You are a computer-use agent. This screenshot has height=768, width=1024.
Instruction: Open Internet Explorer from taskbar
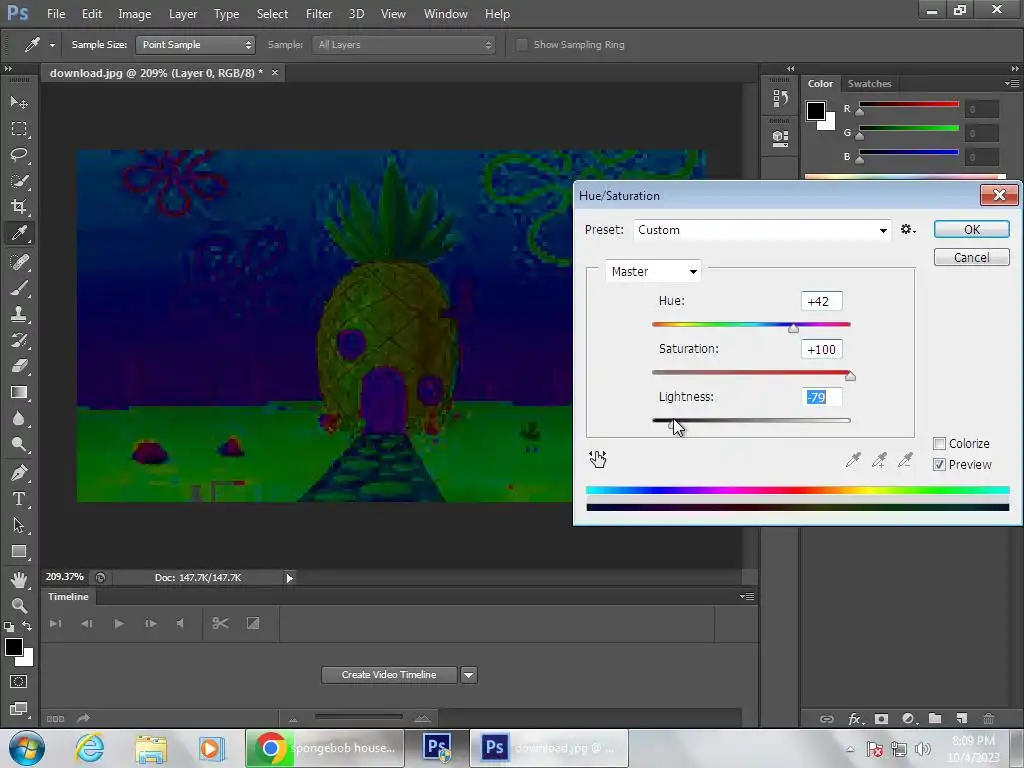tap(89, 748)
